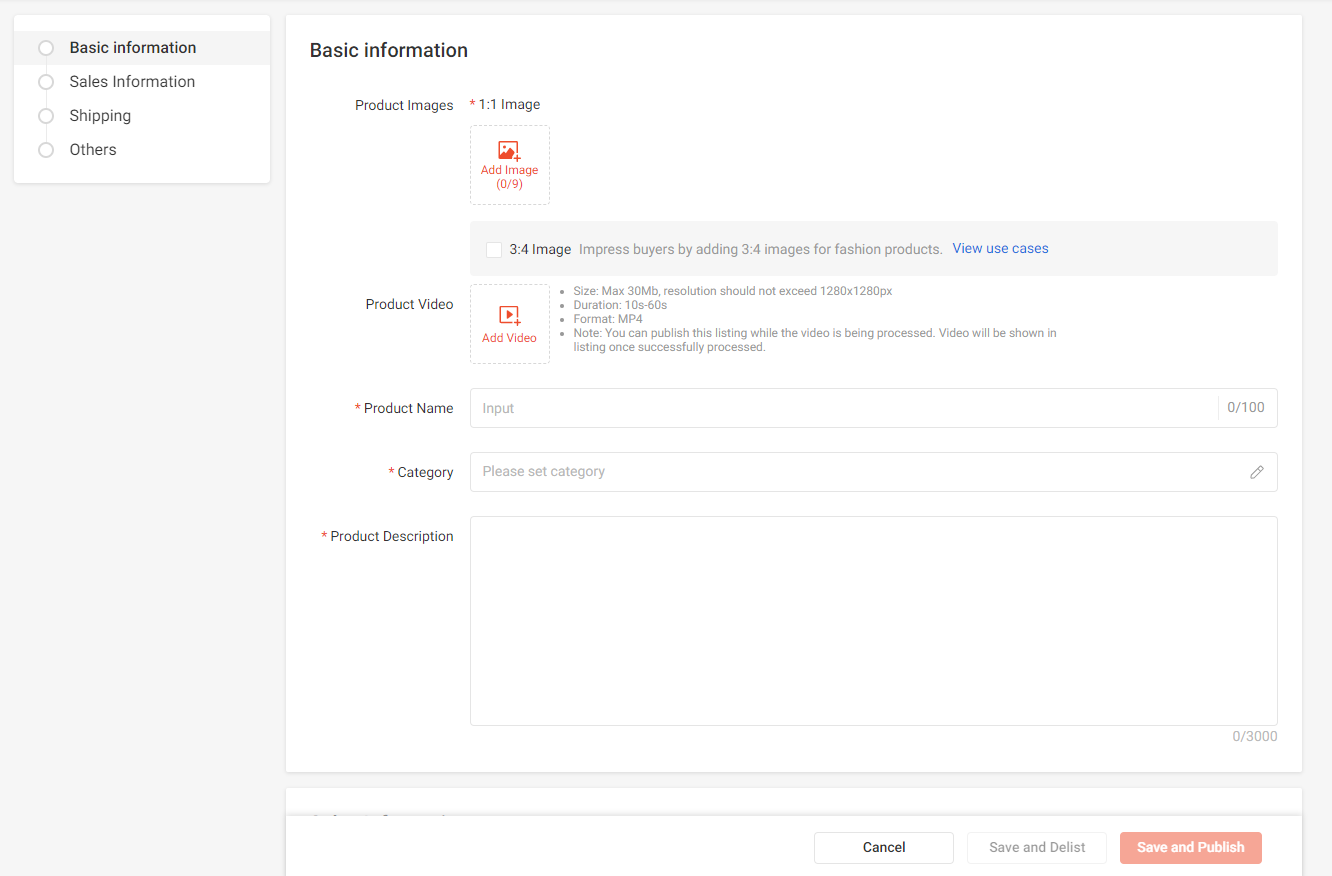The width and height of the screenshot is (1332, 876).
Task: Navigate to the Shipping section
Action: click(x=100, y=116)
